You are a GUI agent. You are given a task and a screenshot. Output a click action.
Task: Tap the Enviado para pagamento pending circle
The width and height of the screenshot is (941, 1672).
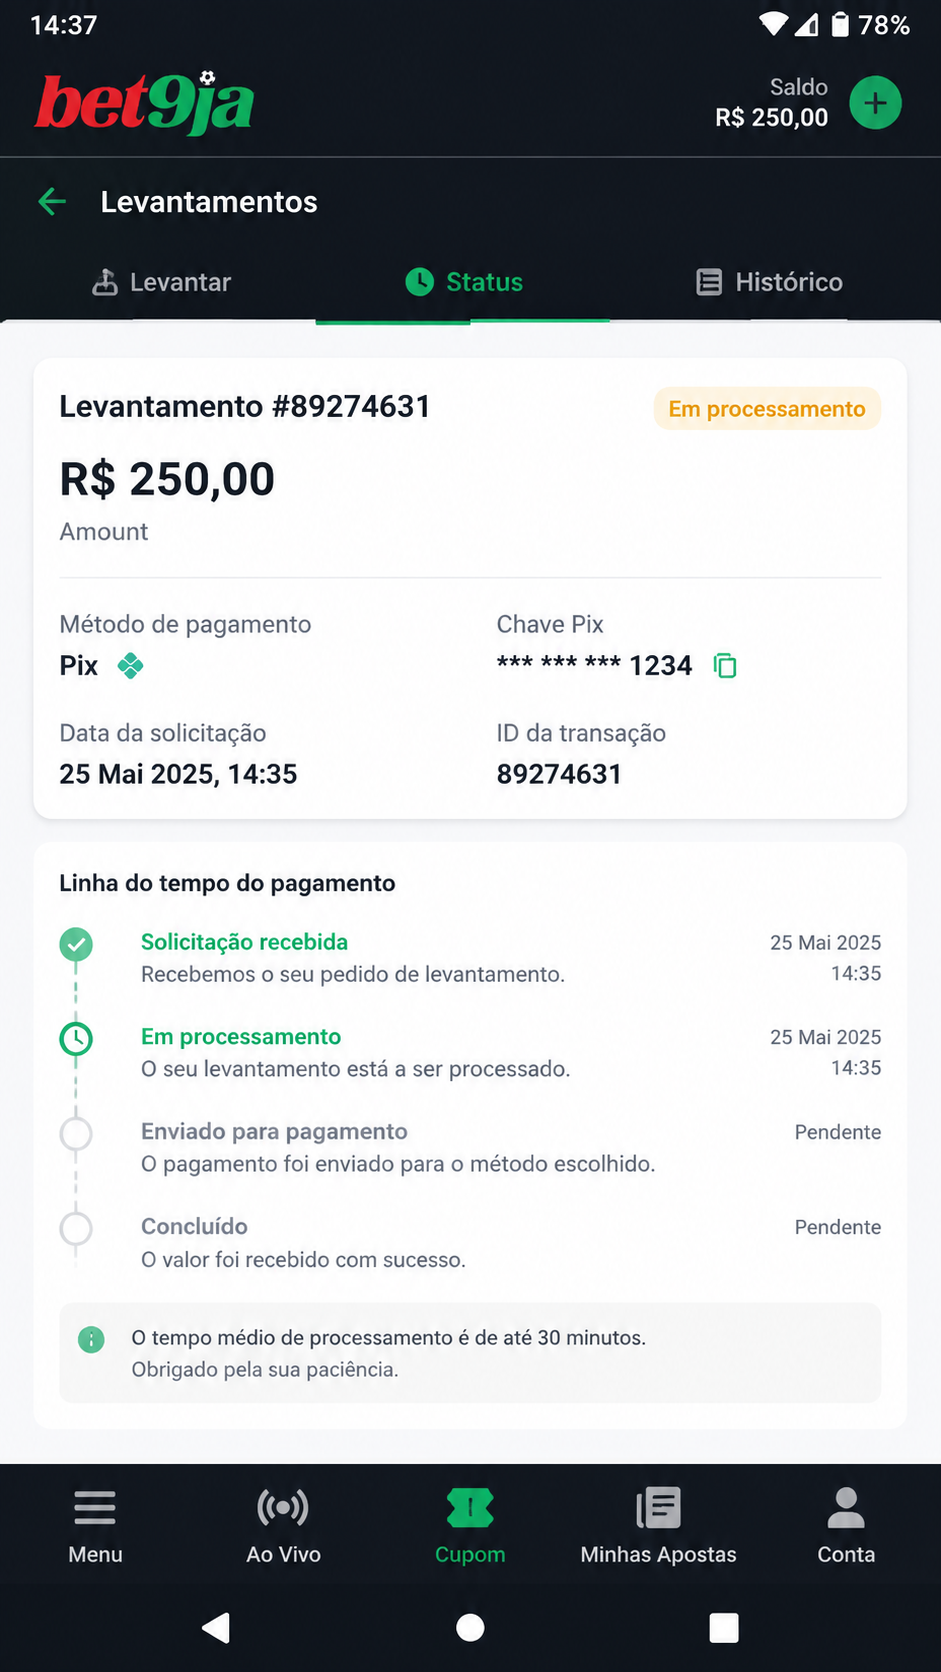tap(76, 1134)
